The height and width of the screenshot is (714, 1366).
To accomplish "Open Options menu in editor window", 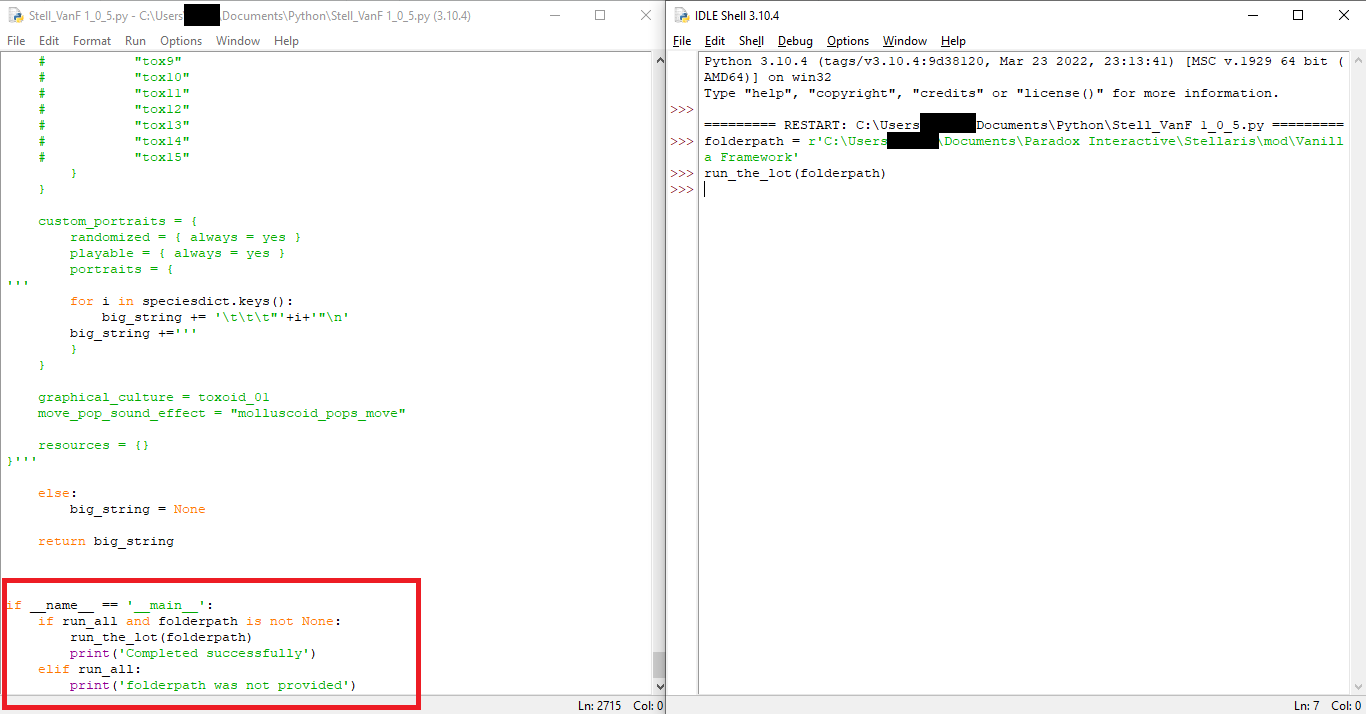I will (x=181, y=41).
